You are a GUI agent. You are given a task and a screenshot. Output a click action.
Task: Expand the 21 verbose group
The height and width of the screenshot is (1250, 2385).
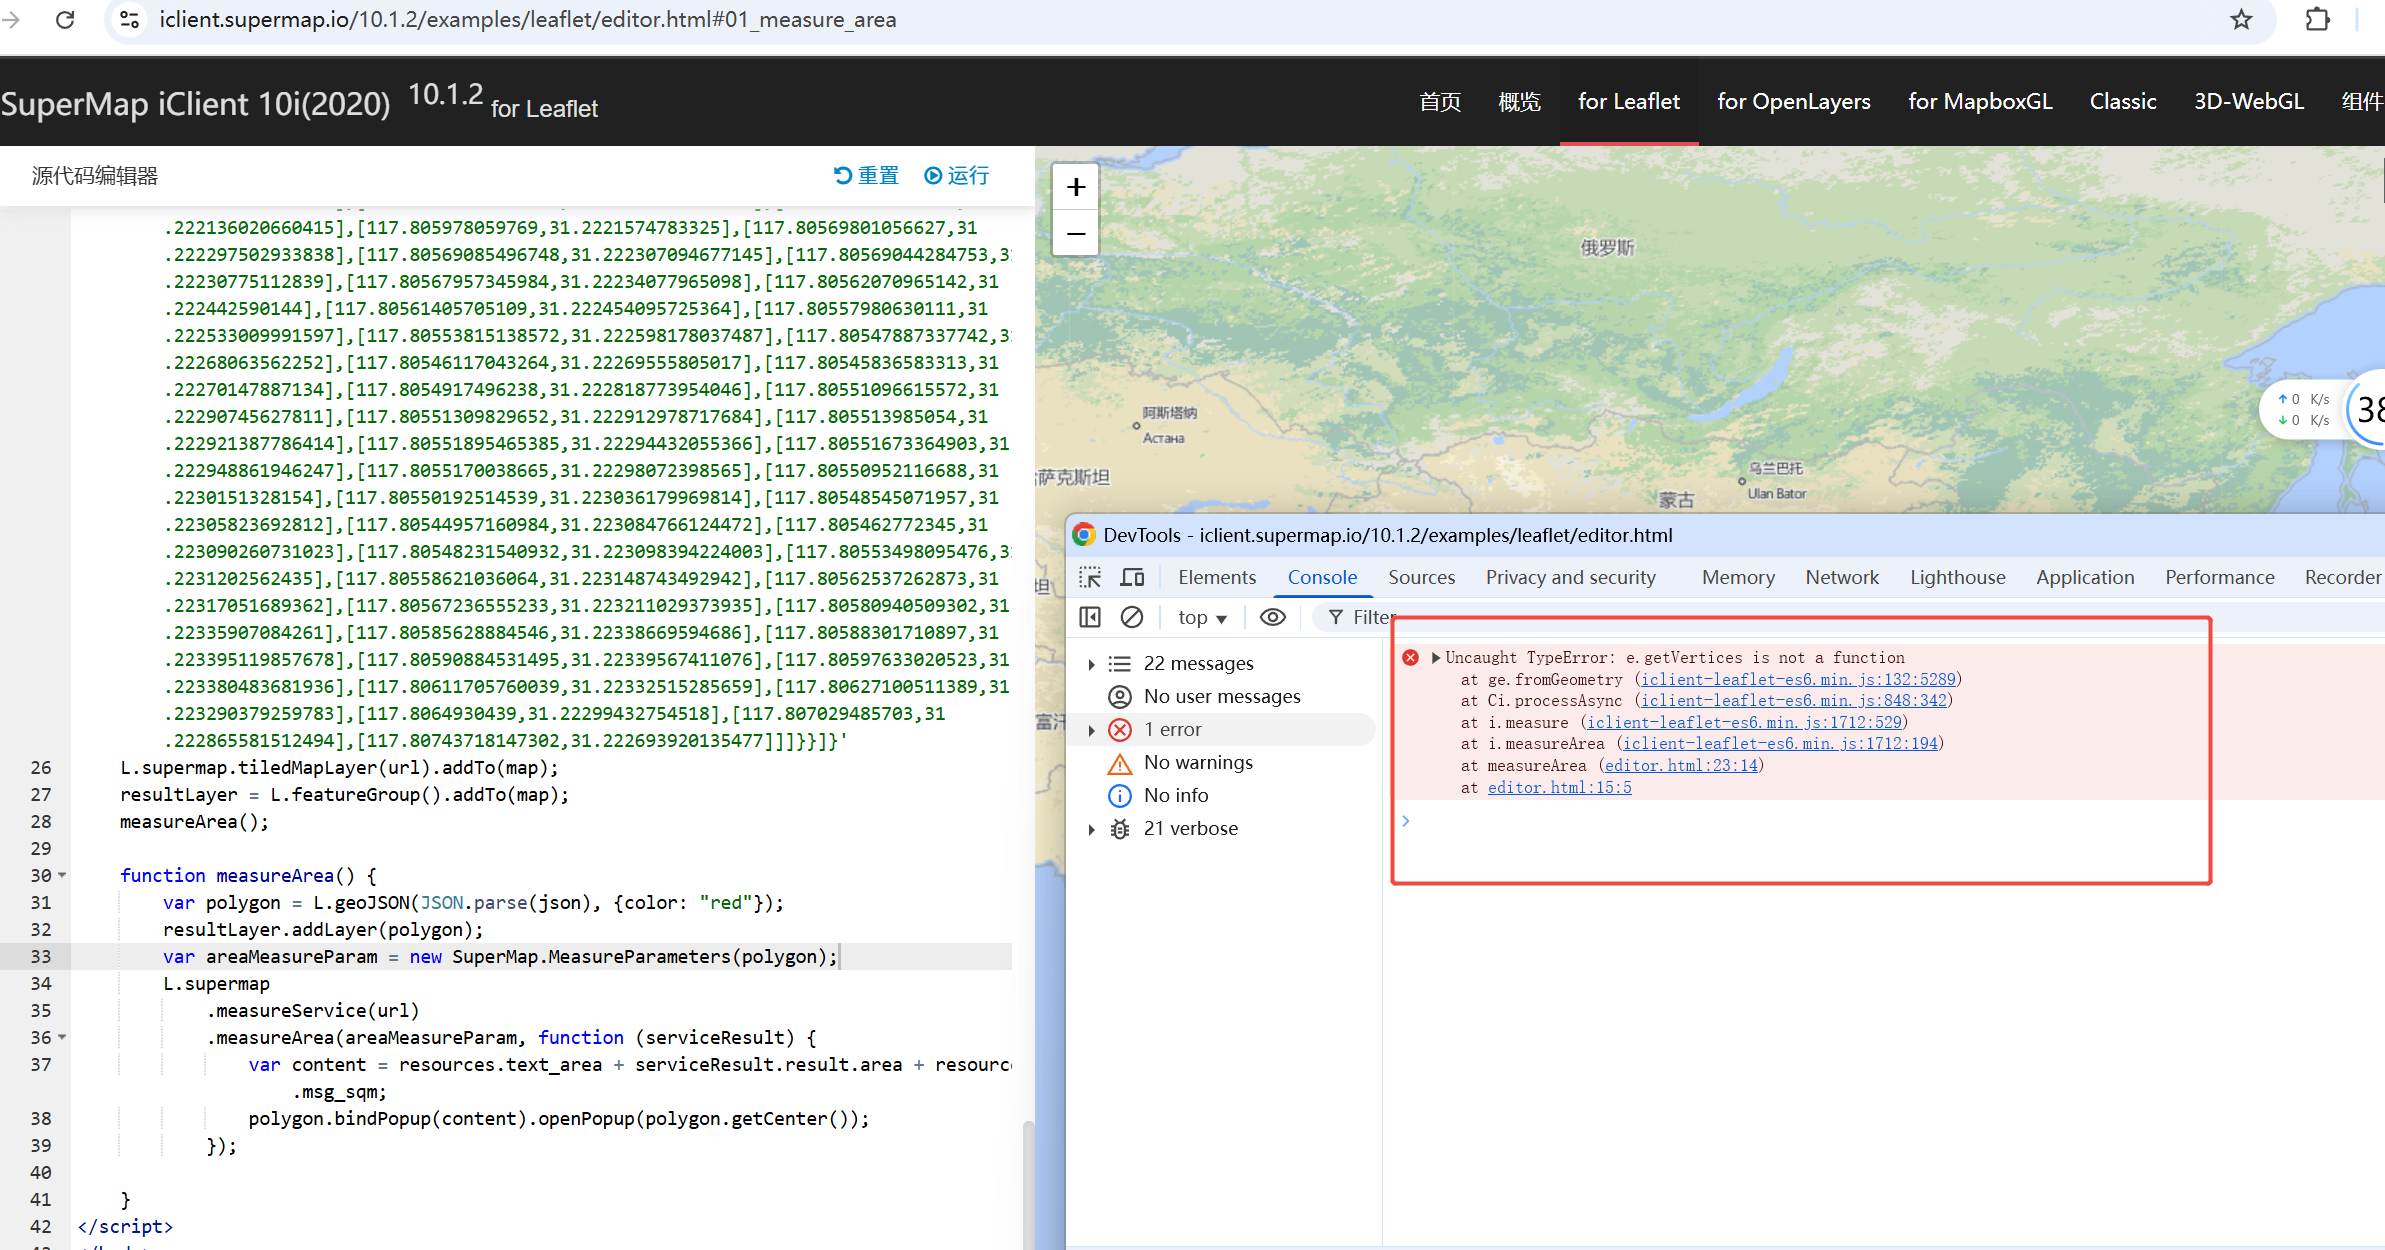click(x=1091, y=829)
